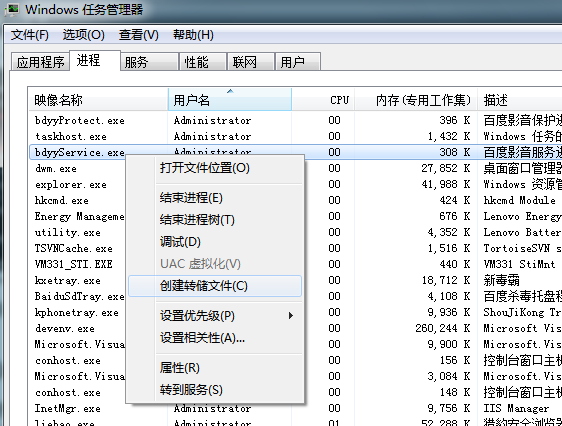
Task: Open the 文件(F) menu
Action: (29, 35)
